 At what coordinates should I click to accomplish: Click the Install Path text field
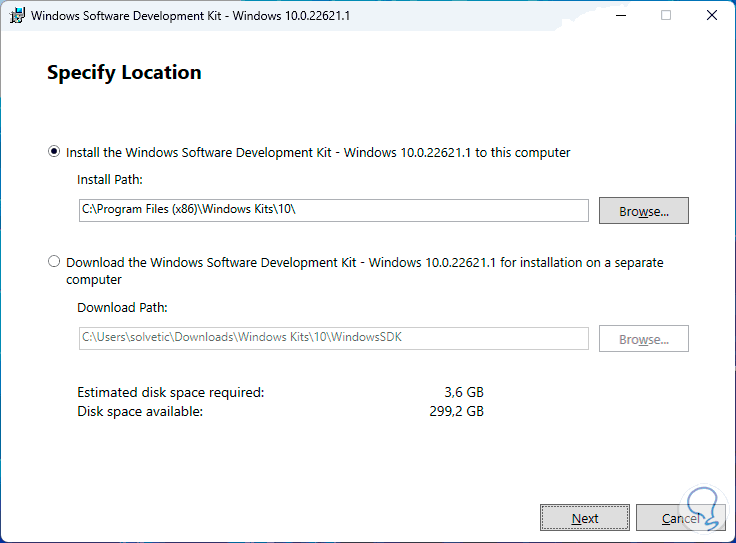333,210
